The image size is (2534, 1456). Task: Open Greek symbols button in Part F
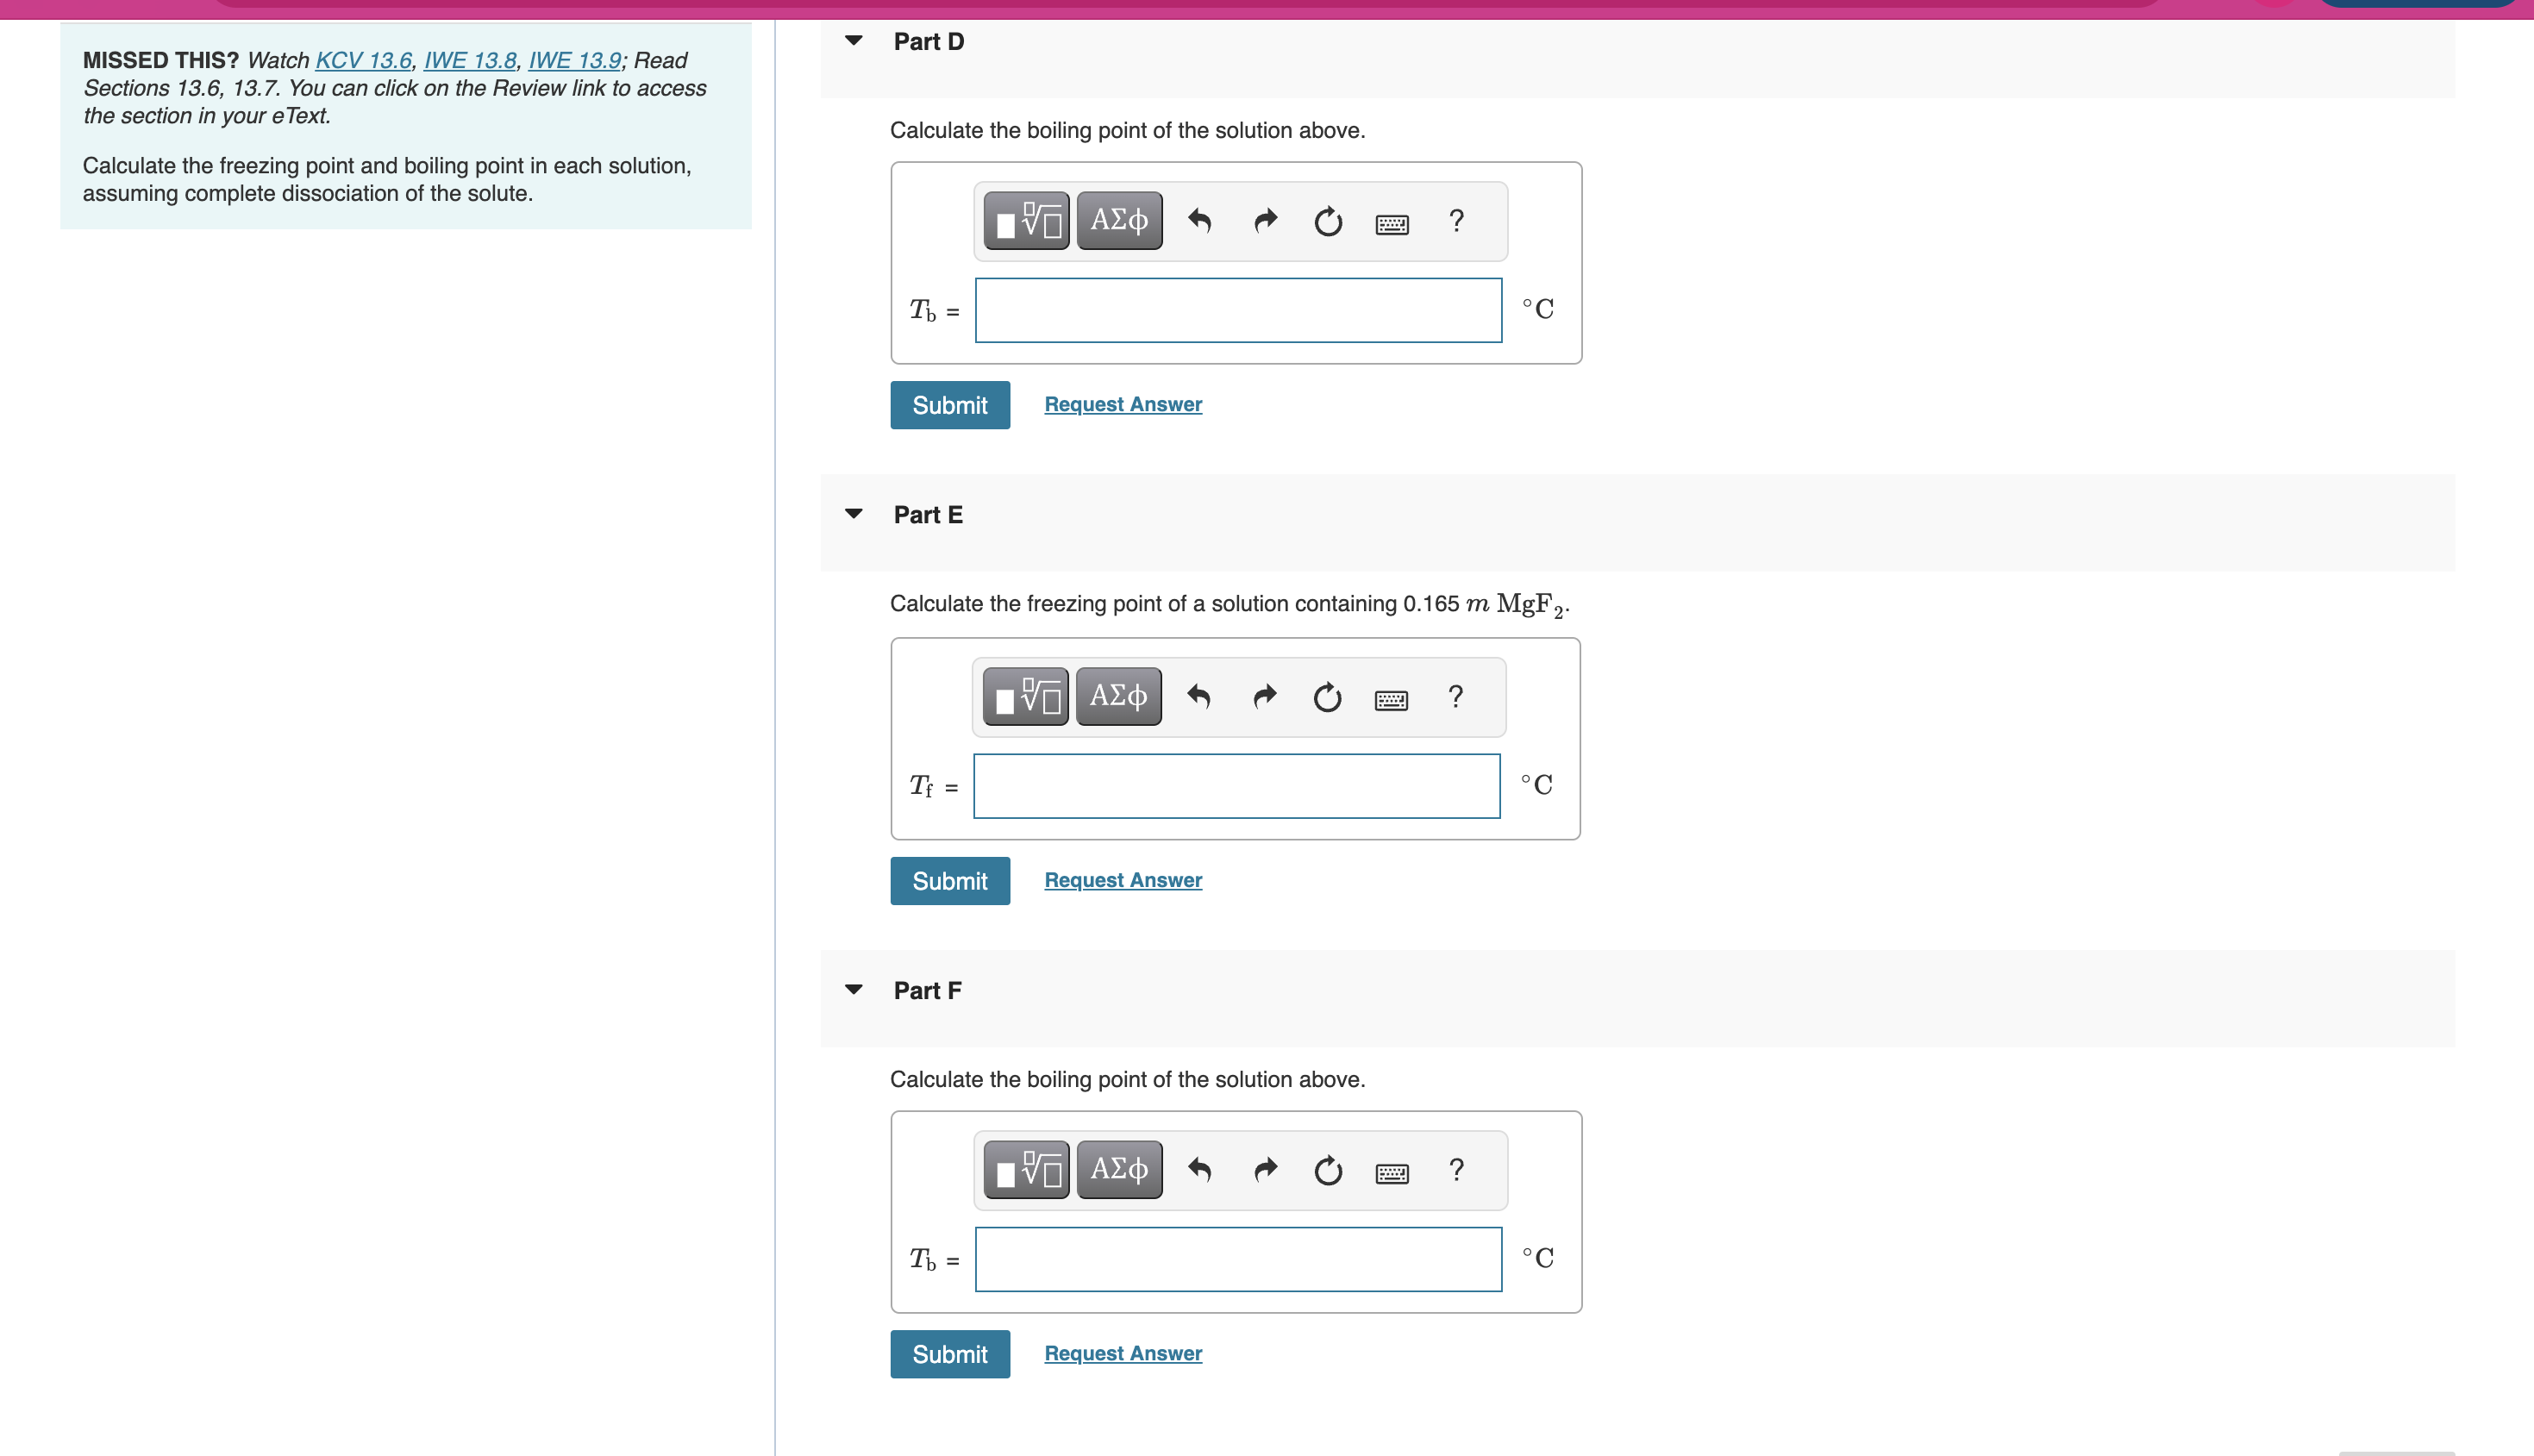pyautogui.click(x=1119, y=1168)
